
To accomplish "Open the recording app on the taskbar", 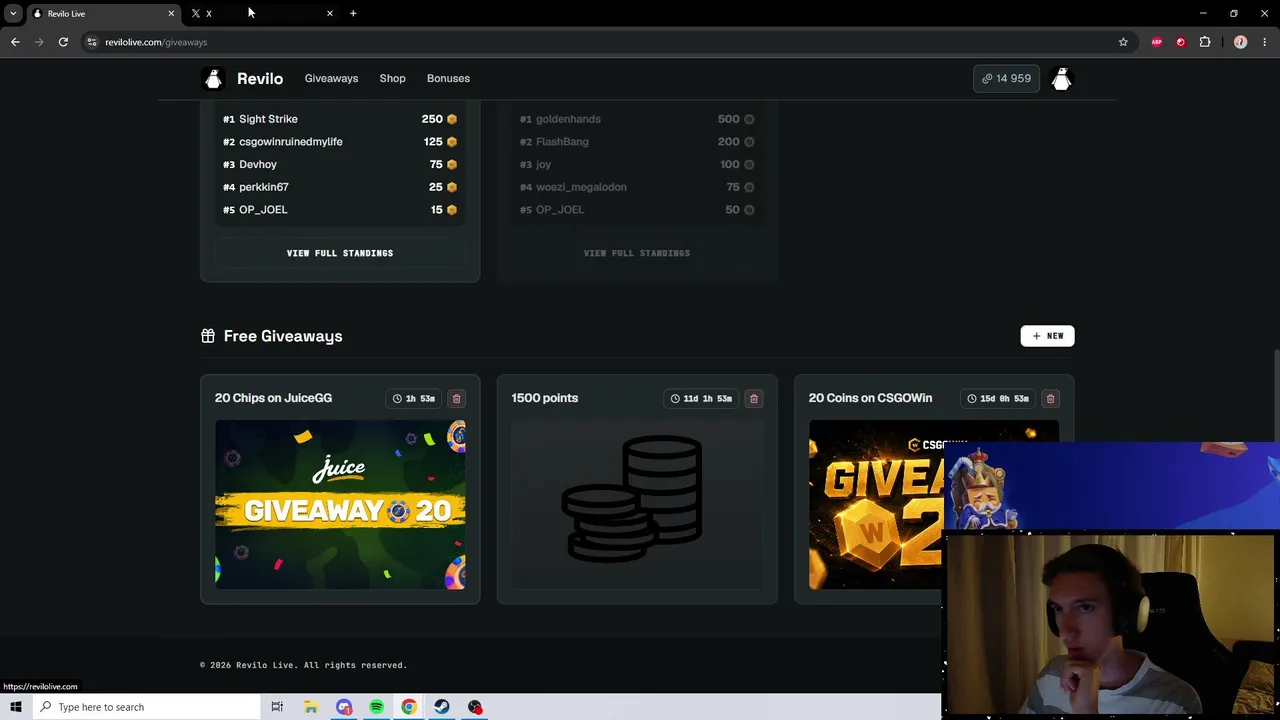I will (475, 707).
